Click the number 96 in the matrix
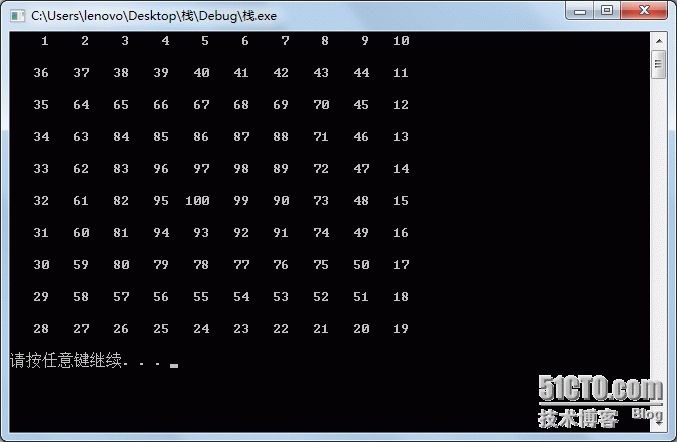 (x=161, y=169)
